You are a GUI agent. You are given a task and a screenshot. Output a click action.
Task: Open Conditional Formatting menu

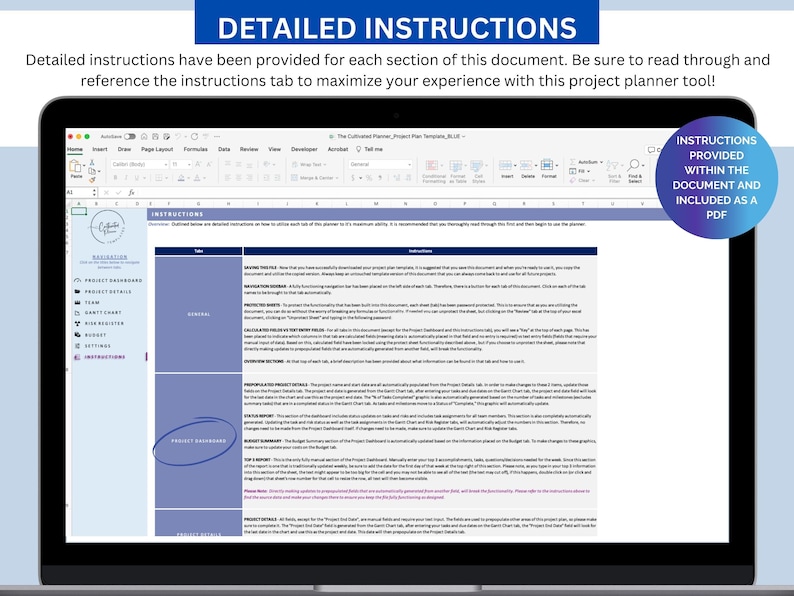433,172
